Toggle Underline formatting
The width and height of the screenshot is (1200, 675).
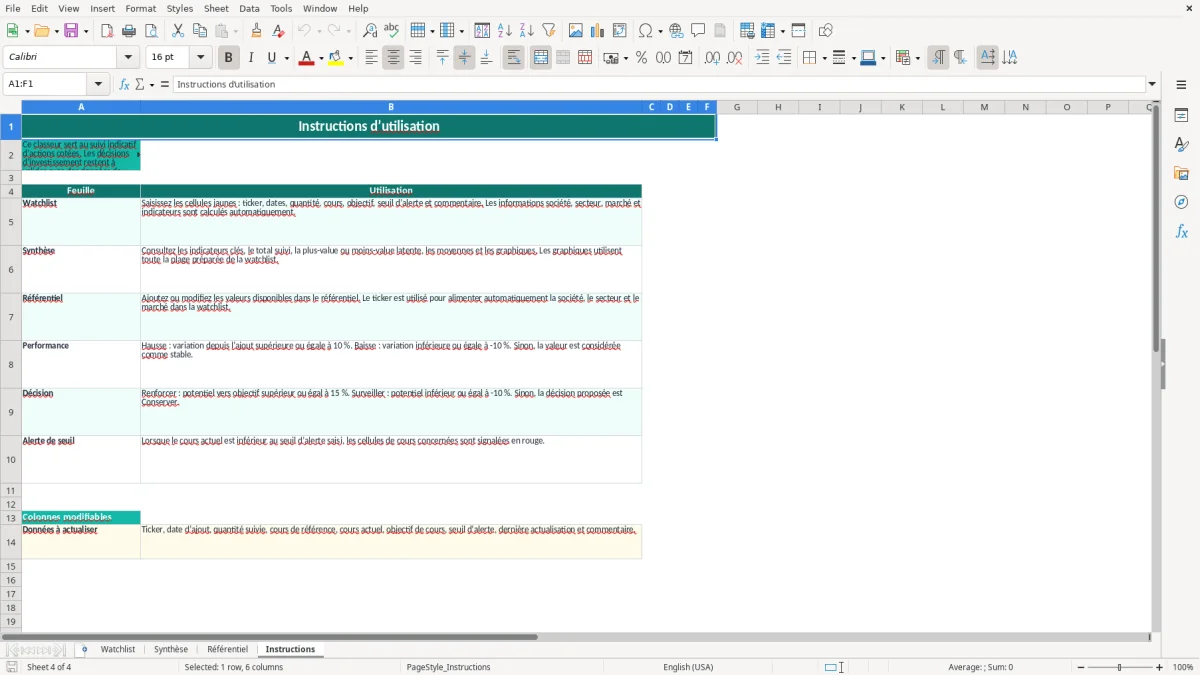[x=271, y=58]
